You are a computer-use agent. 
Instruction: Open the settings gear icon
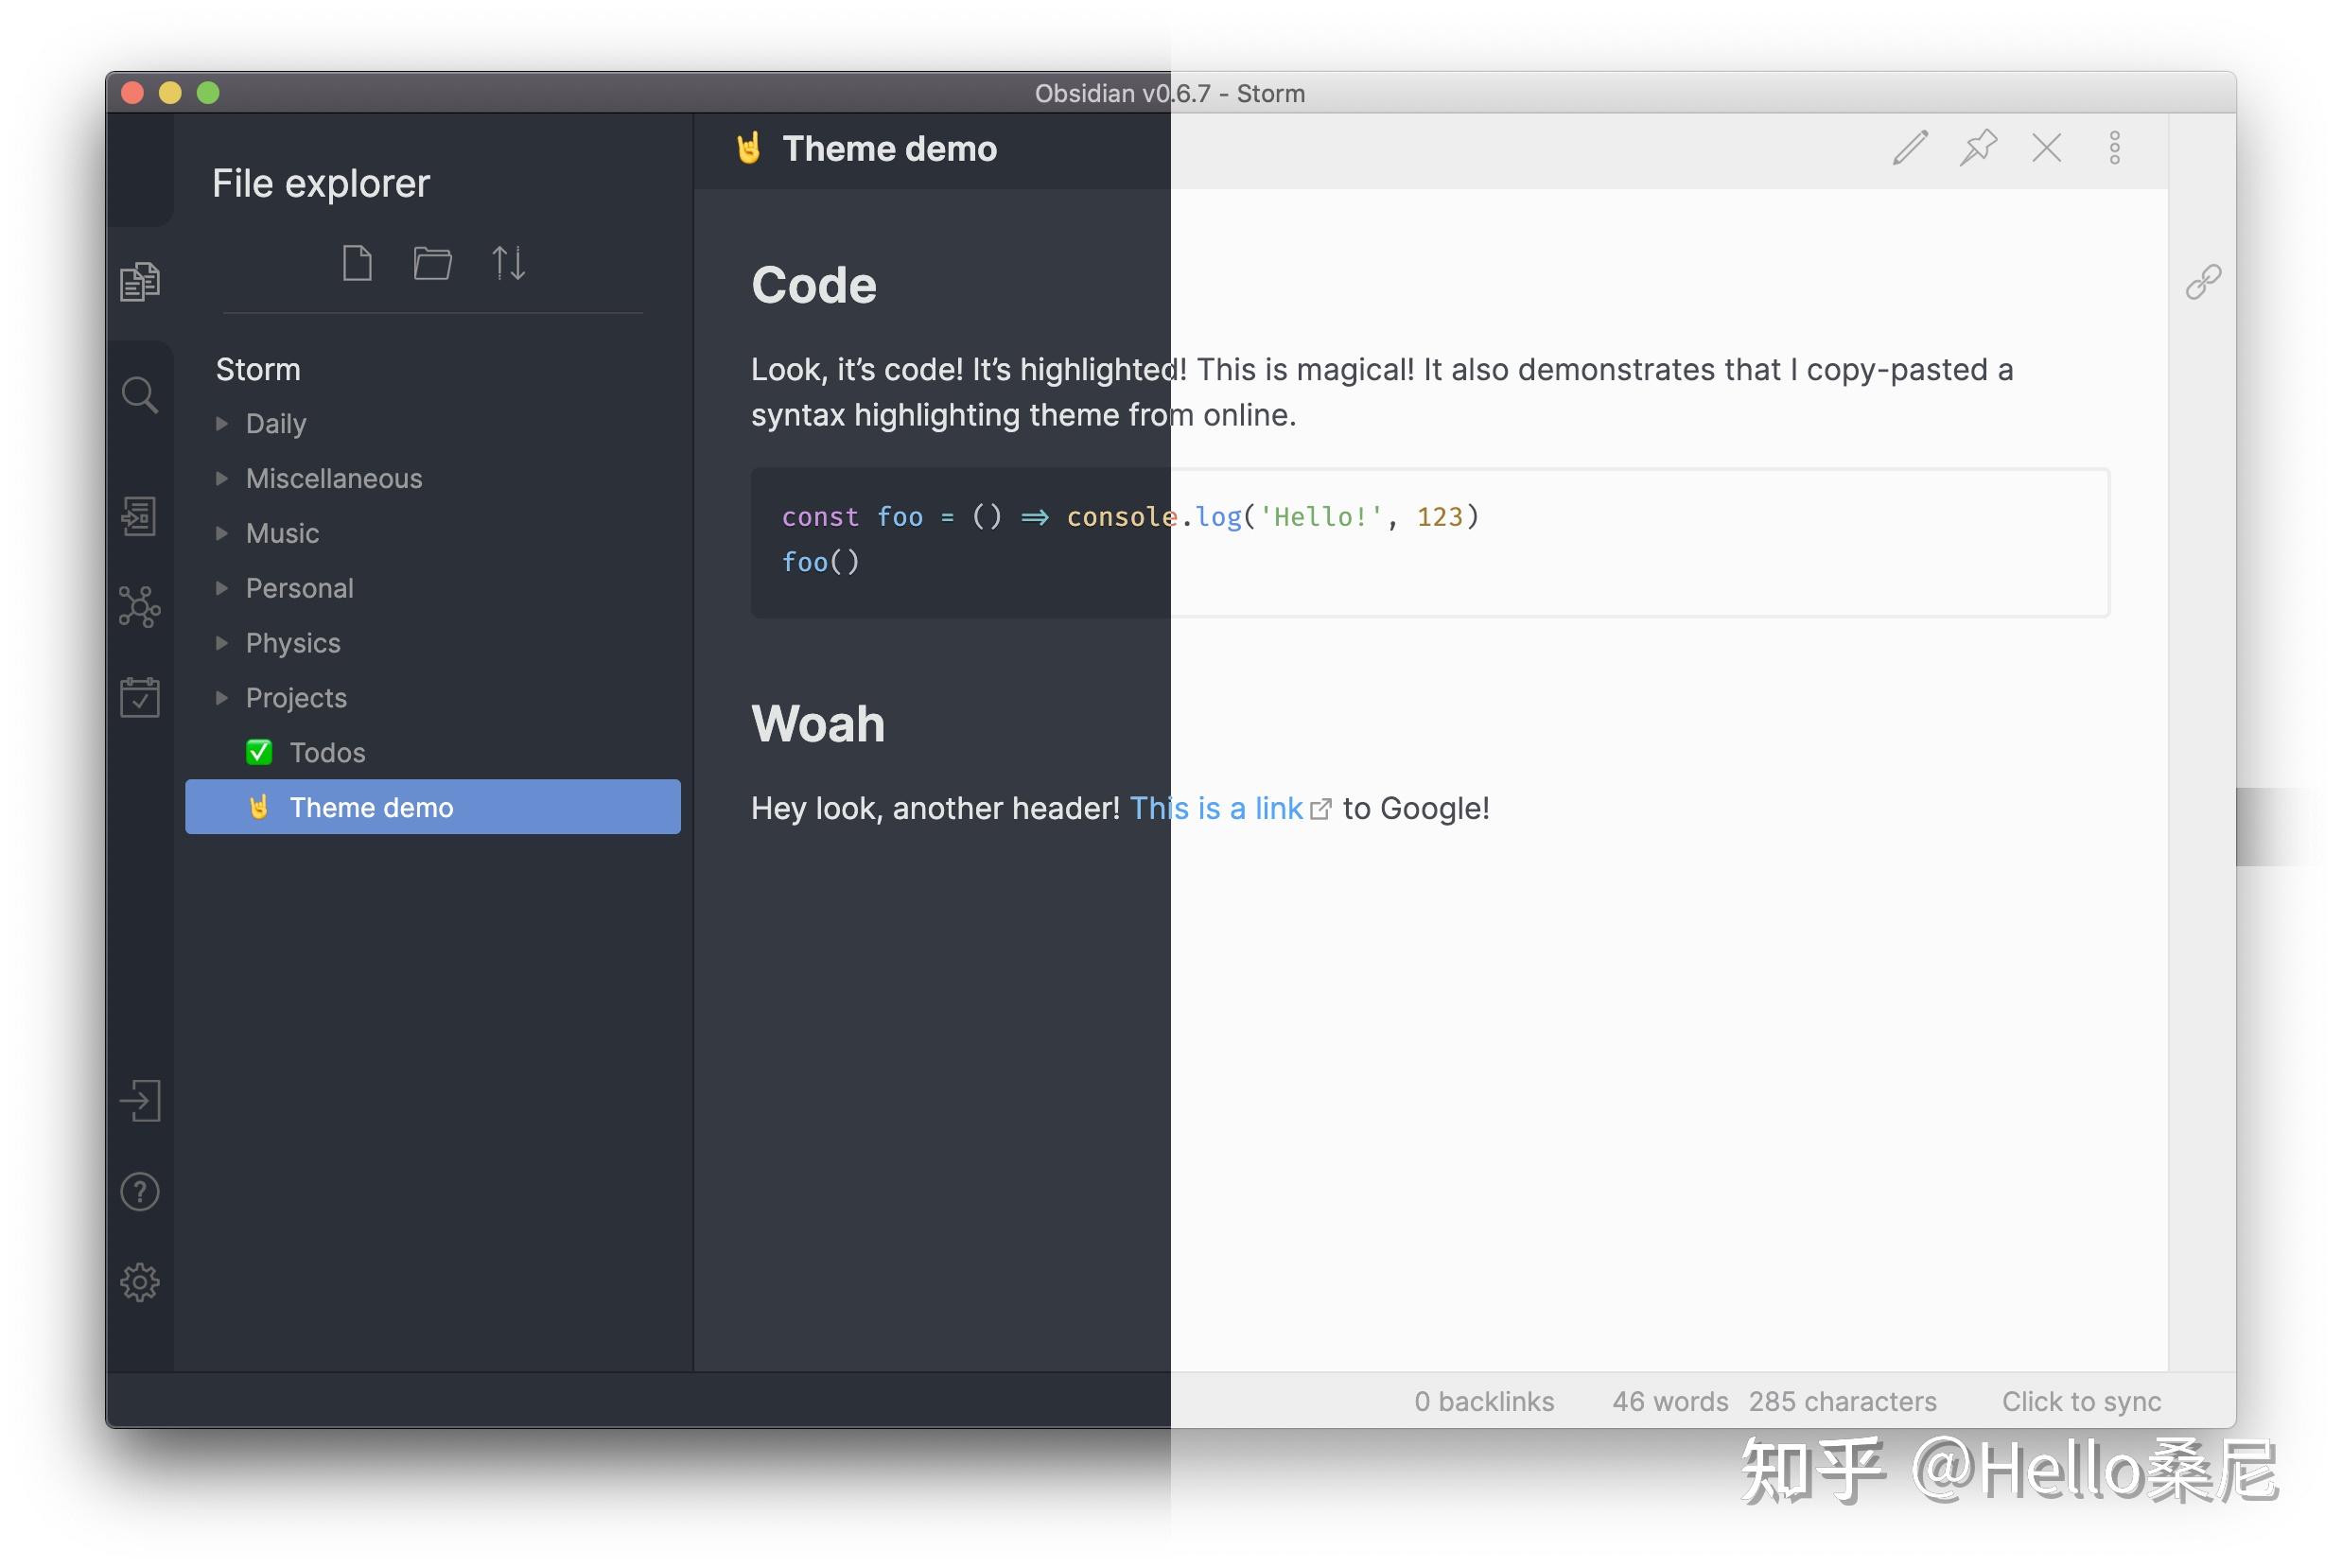point(139,1282)
